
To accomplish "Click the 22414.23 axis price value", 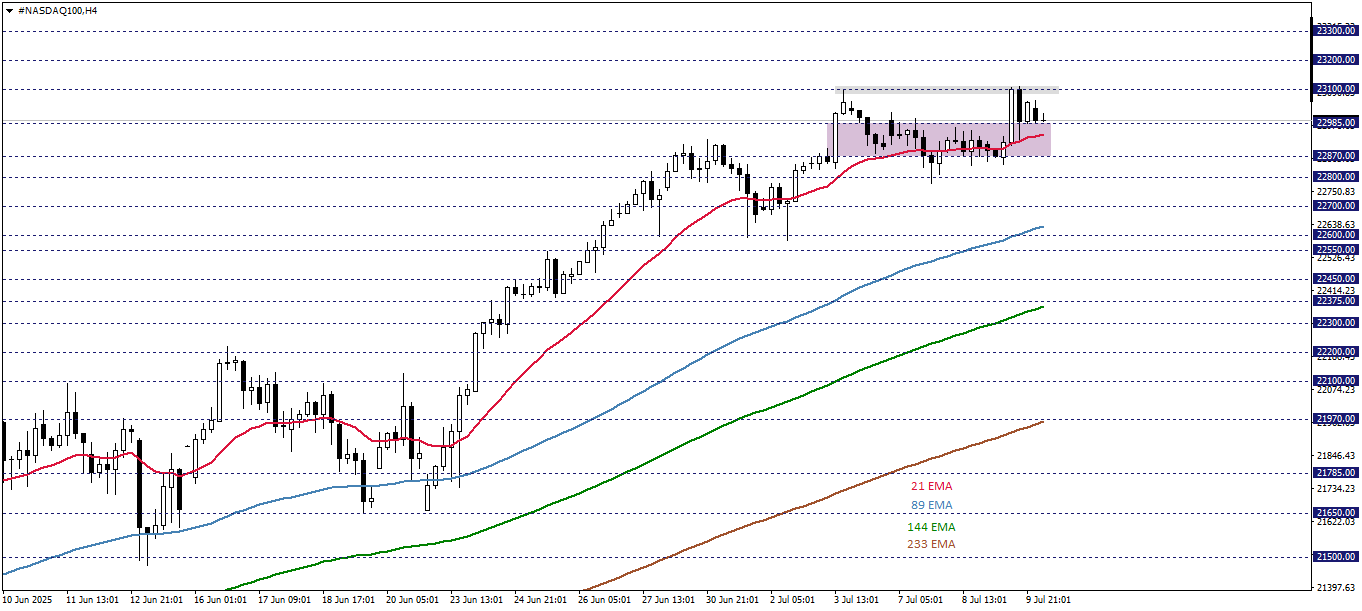I will (x=1337, y=290).
